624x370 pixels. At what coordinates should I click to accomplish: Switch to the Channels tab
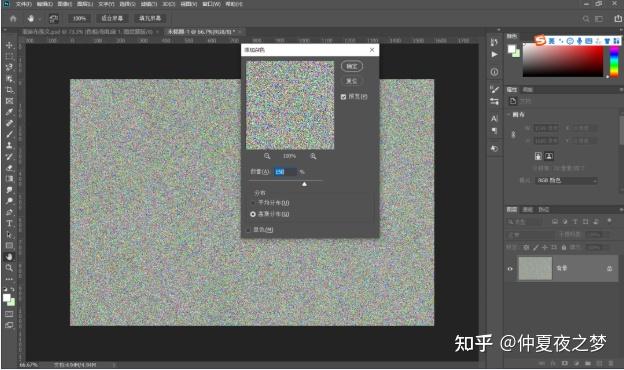[527, 210]
